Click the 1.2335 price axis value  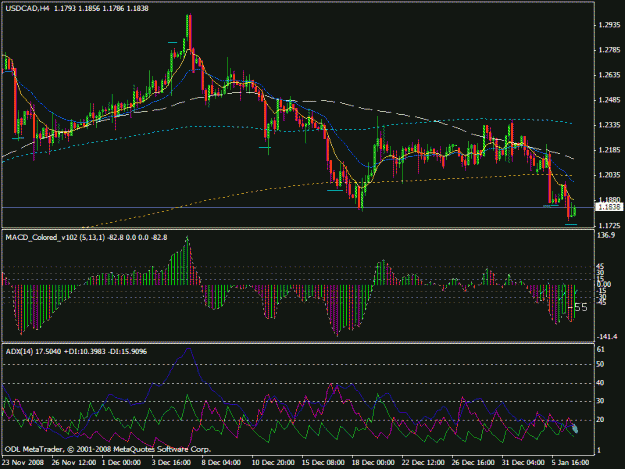coord(609,125)
